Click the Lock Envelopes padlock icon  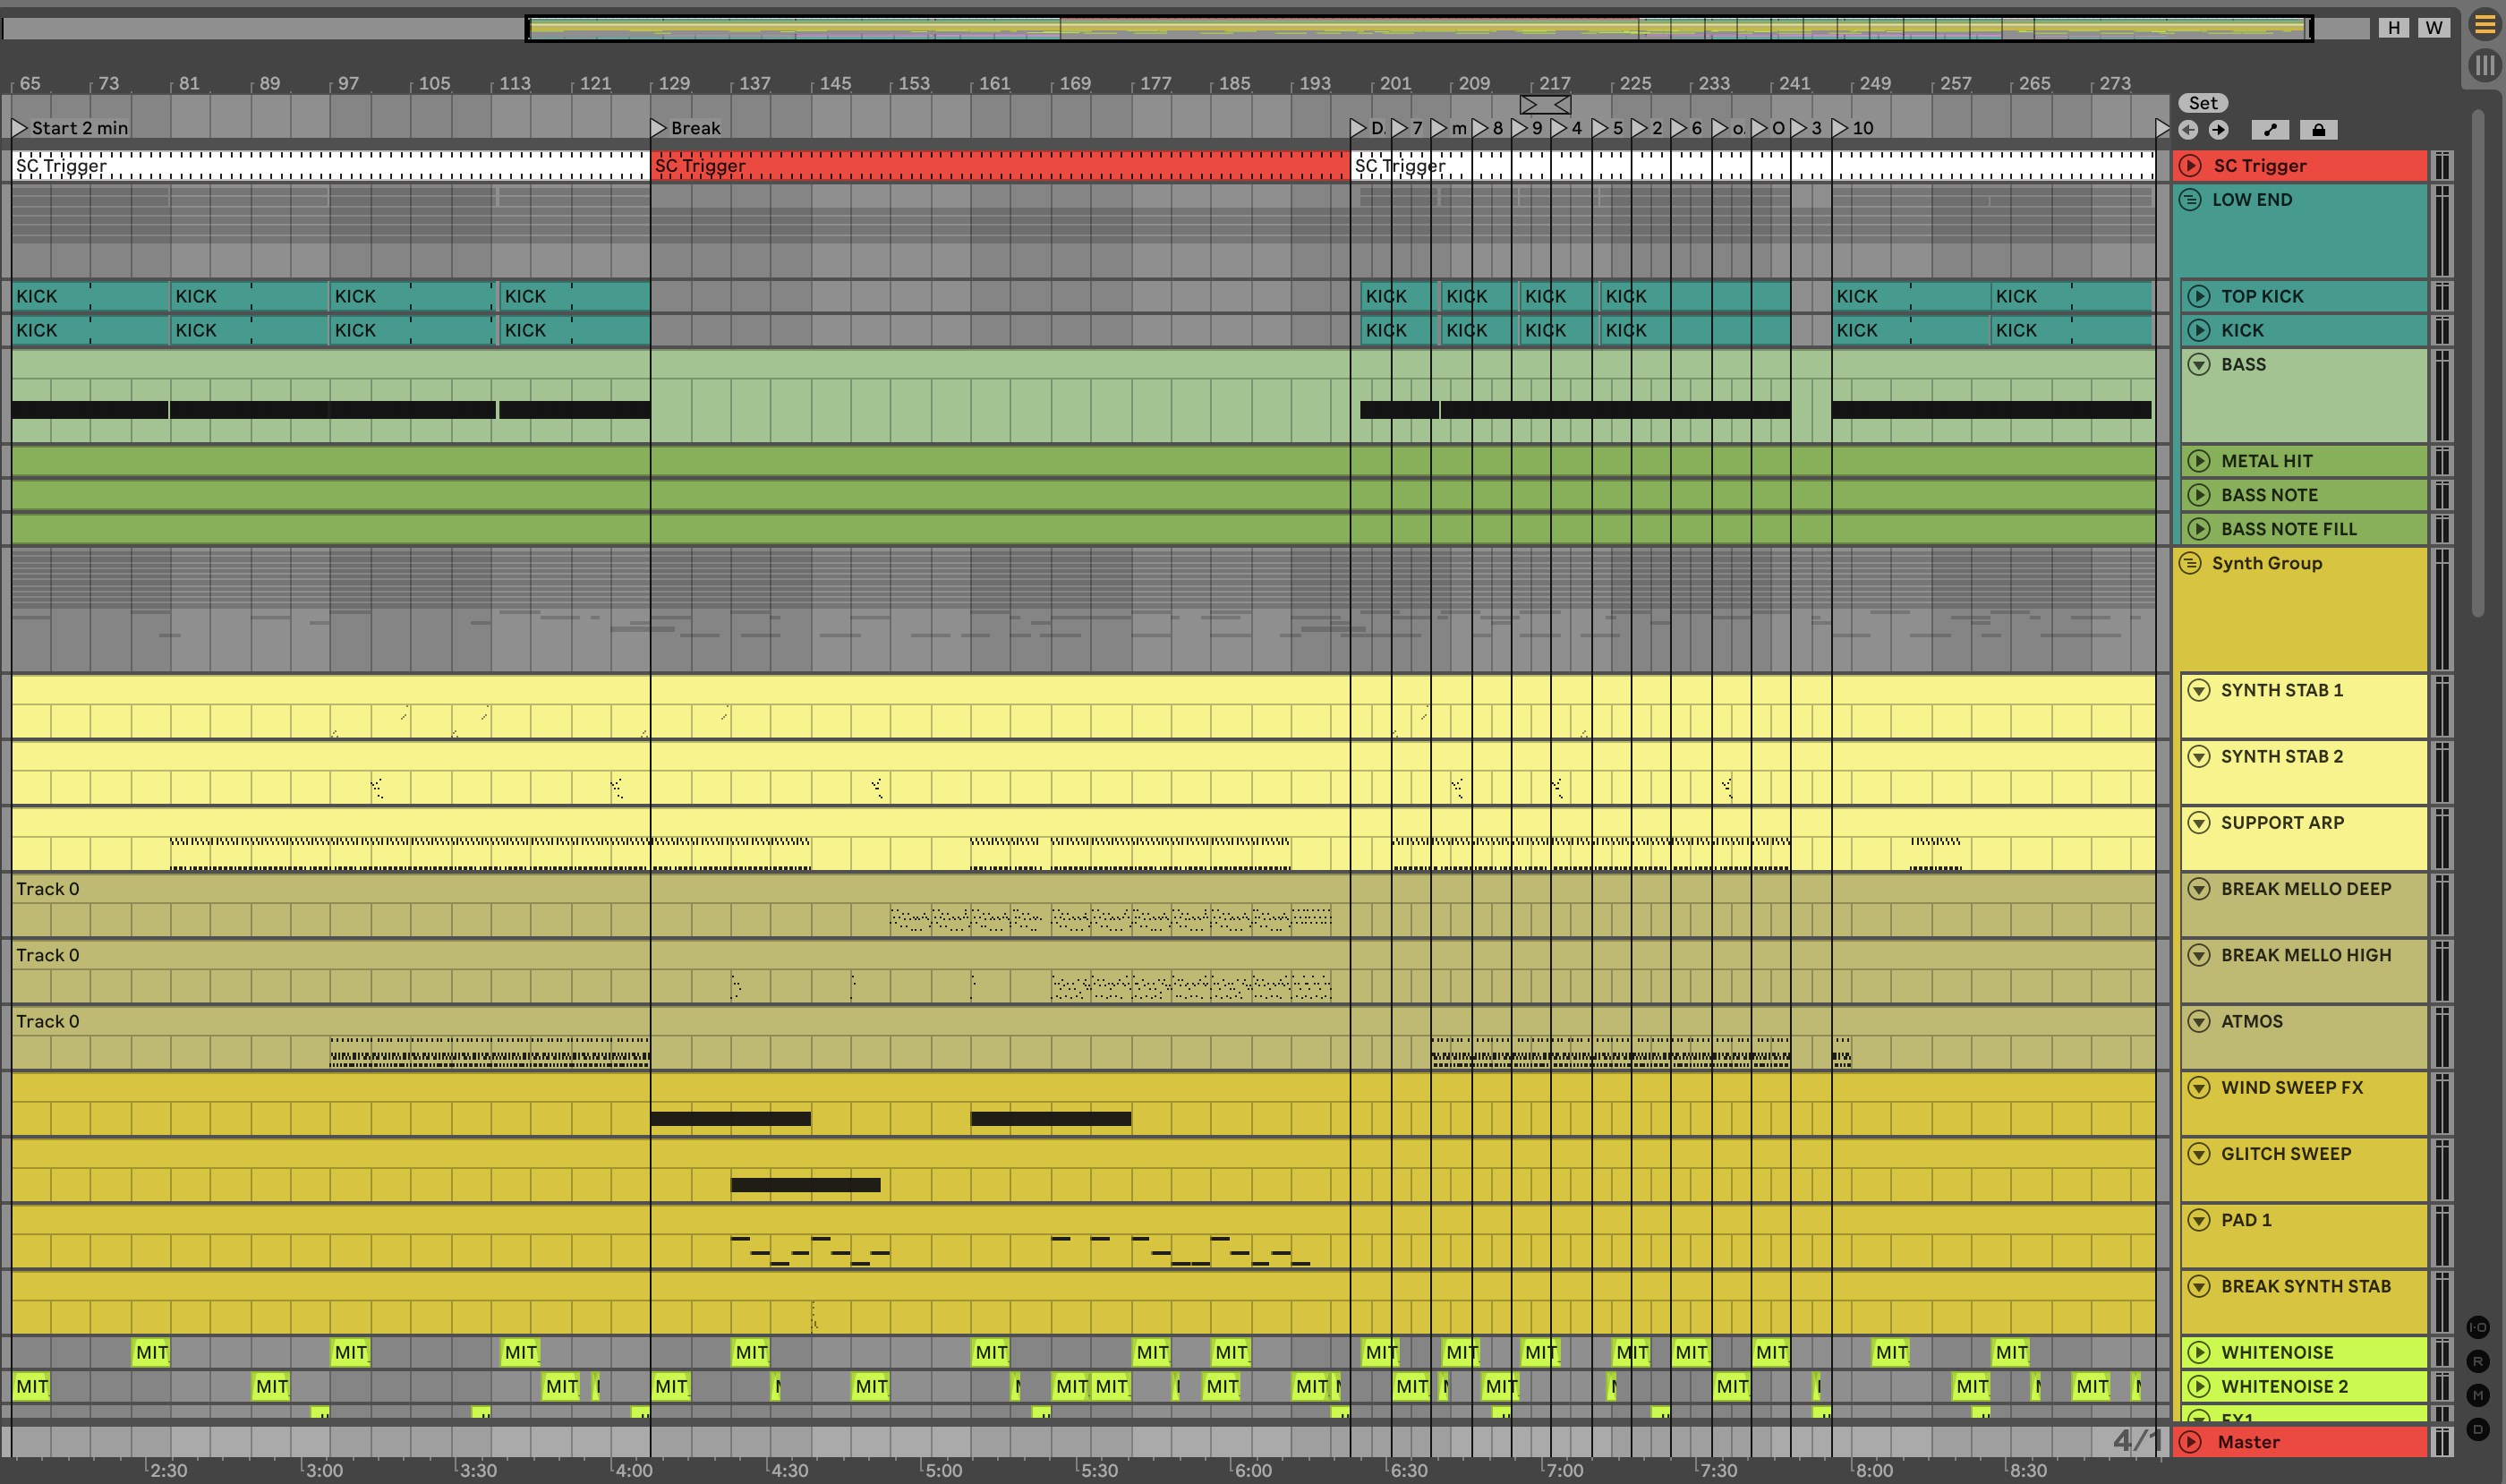tap(2318, 130)
